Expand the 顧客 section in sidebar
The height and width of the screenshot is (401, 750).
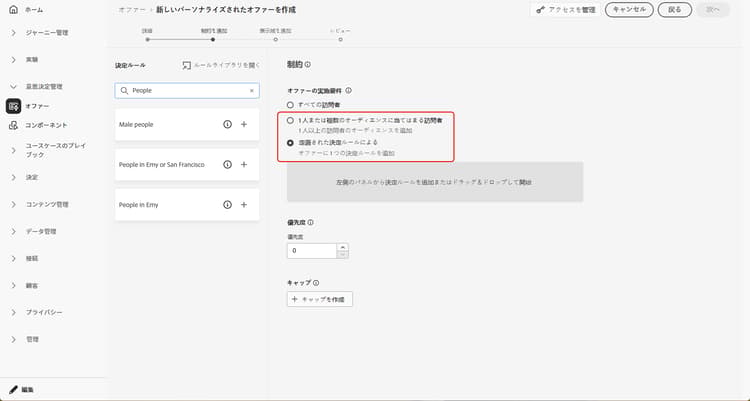tap(13, 286)
